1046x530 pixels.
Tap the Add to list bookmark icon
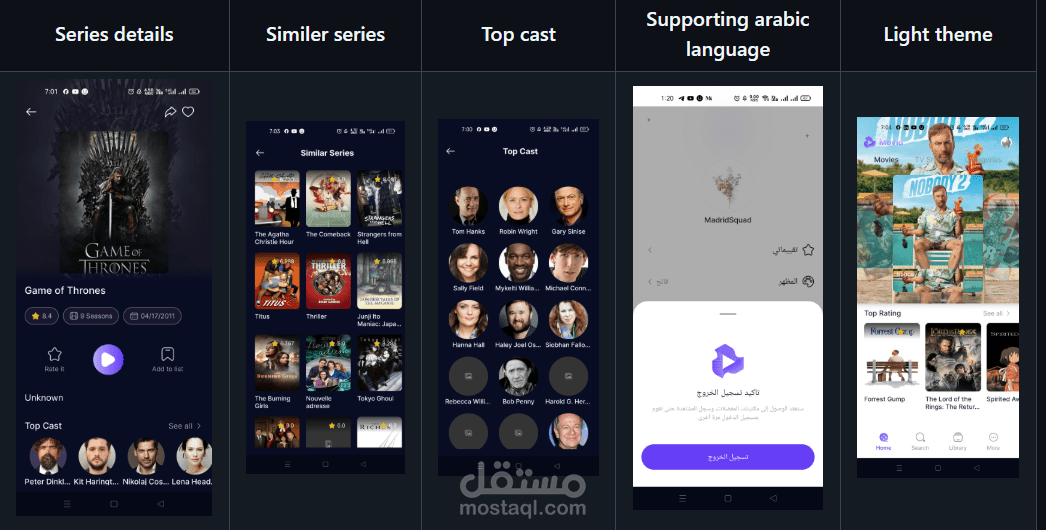click(167, 354)
